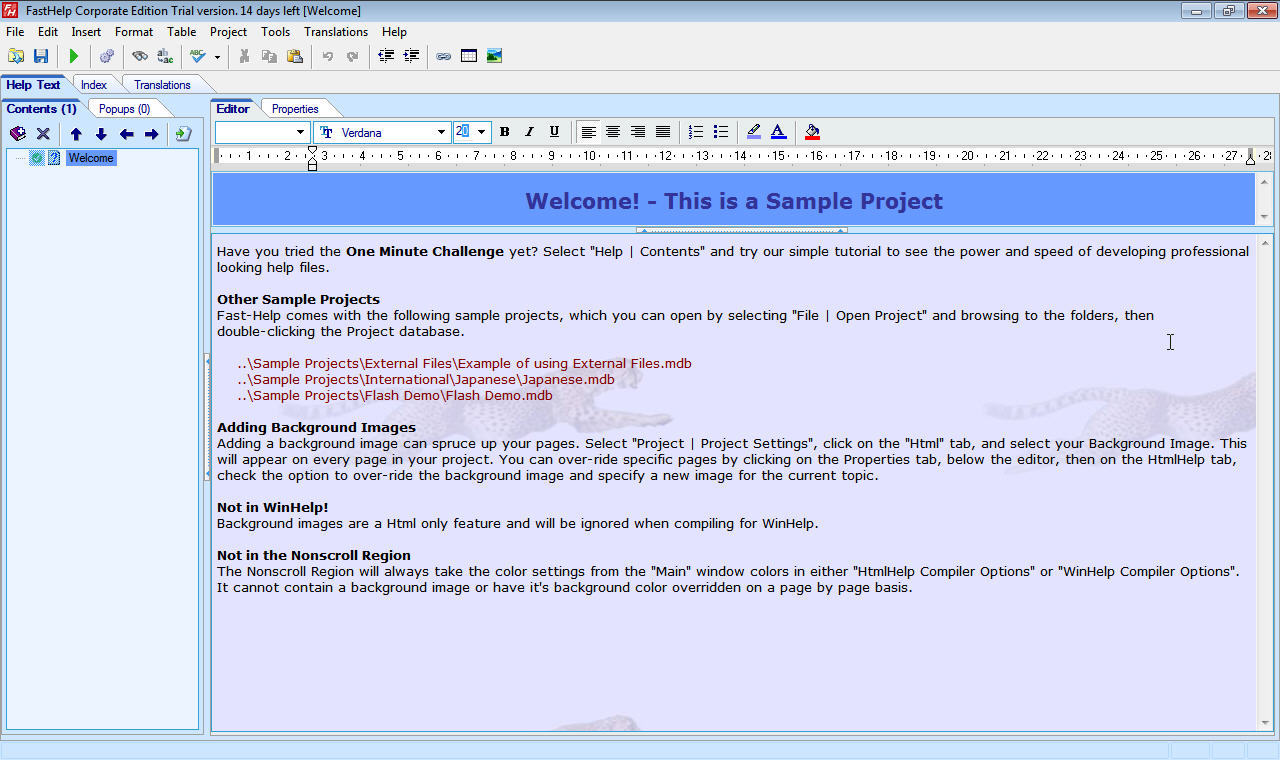The width and height of the screenshot is (1280, 760).
Task: Toggle the bulleted list button
Action: [x=721, y=132]
